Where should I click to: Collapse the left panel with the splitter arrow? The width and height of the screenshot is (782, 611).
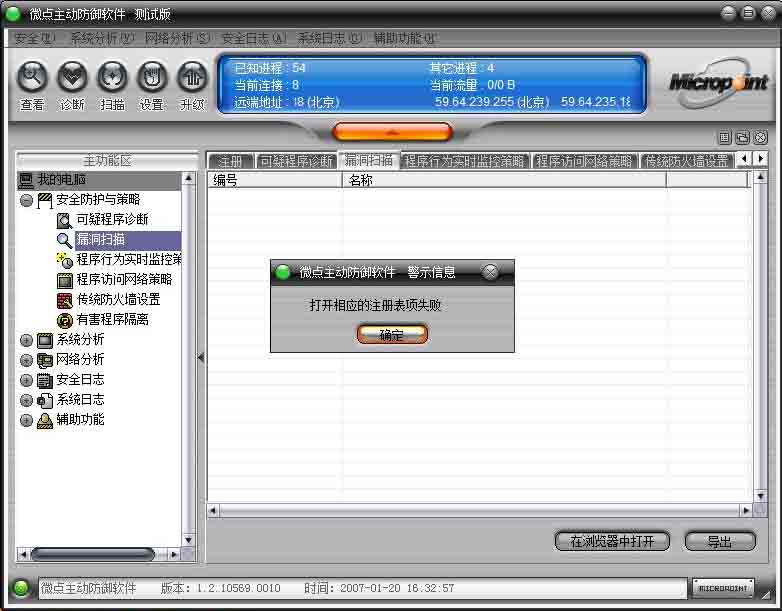coord(200,358)
